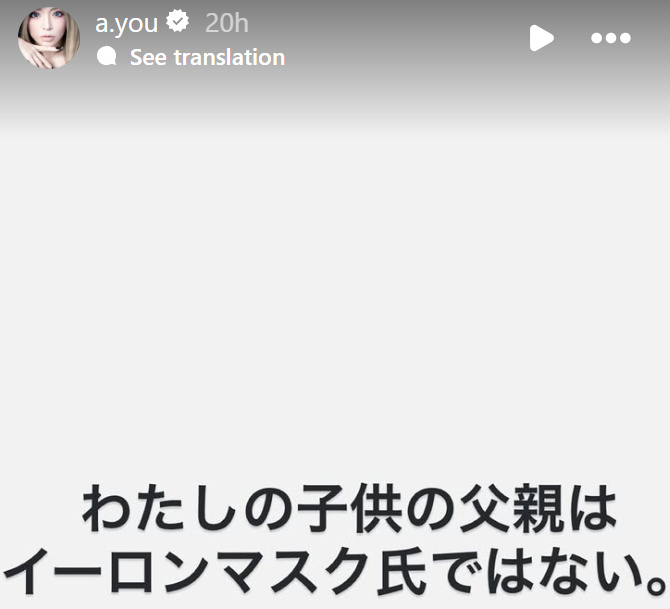Click the 氏 character after マスク
This screenshot has height=609, width=670.
(402, 571)
